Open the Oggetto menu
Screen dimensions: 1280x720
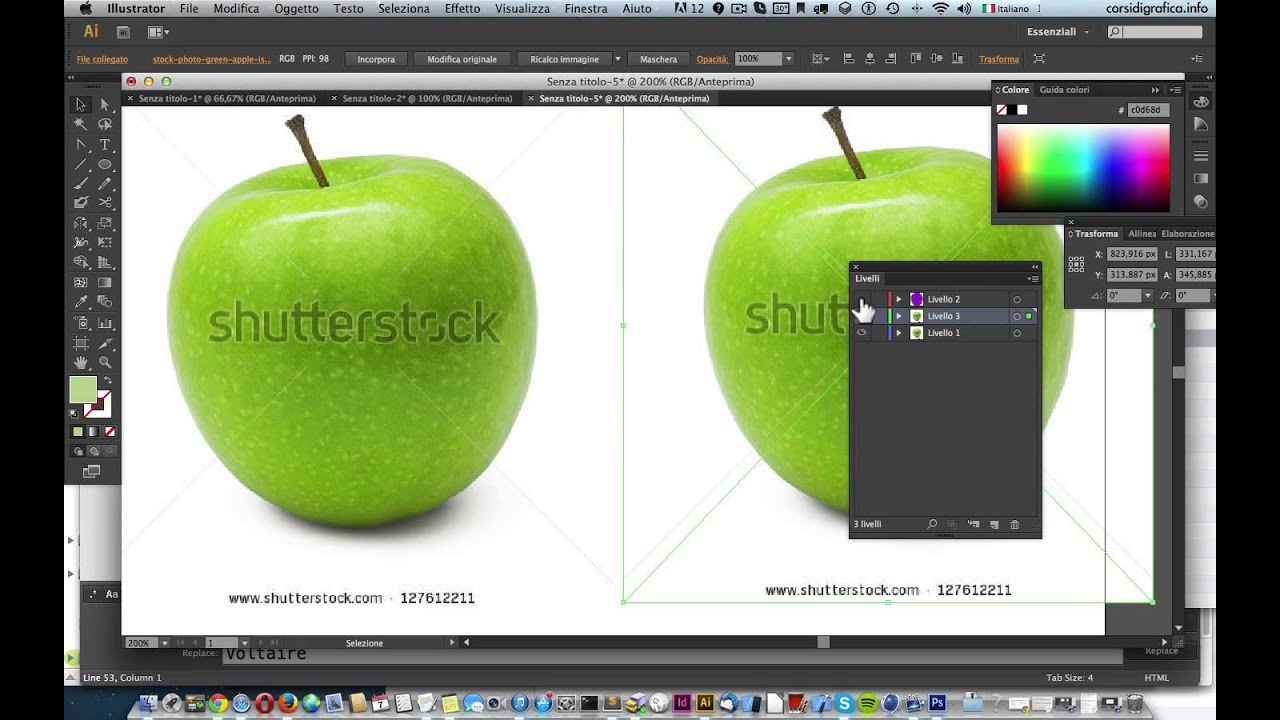[x=296, y=8]
